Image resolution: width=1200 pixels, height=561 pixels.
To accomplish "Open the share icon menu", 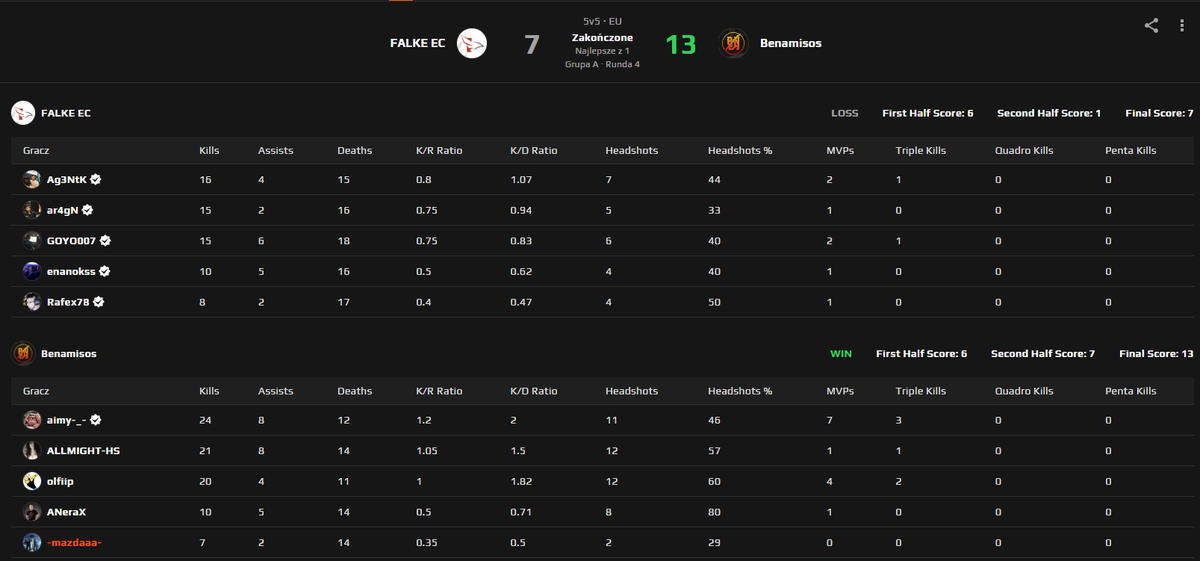I will point(1151,26).
